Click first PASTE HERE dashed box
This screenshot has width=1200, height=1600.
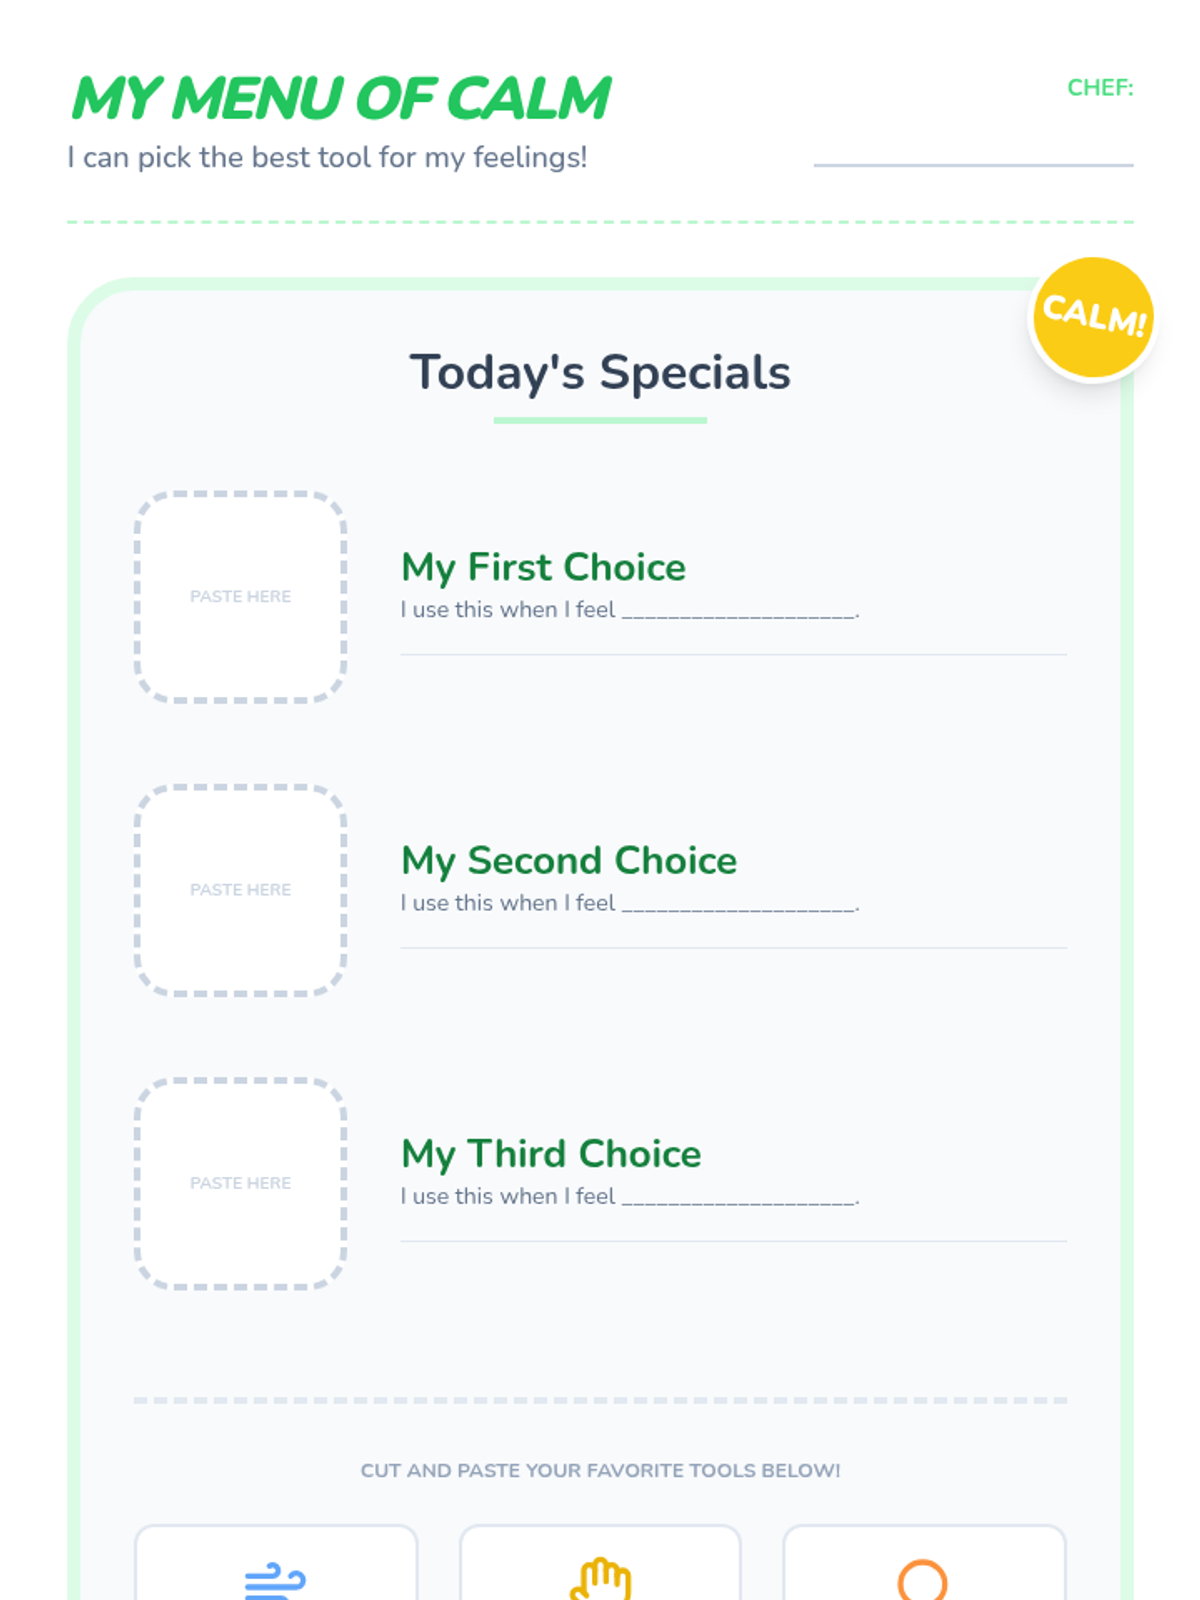click(x=240, y=597)
